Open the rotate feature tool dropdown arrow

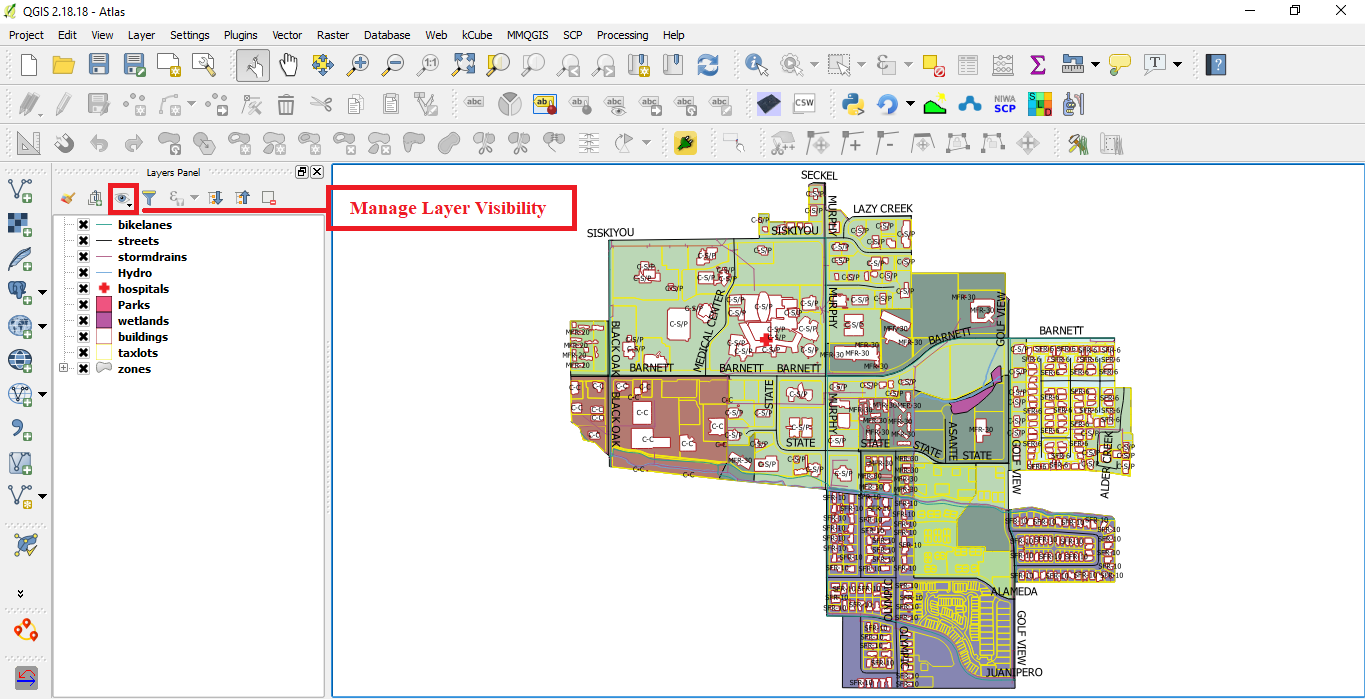coord(646,143)
